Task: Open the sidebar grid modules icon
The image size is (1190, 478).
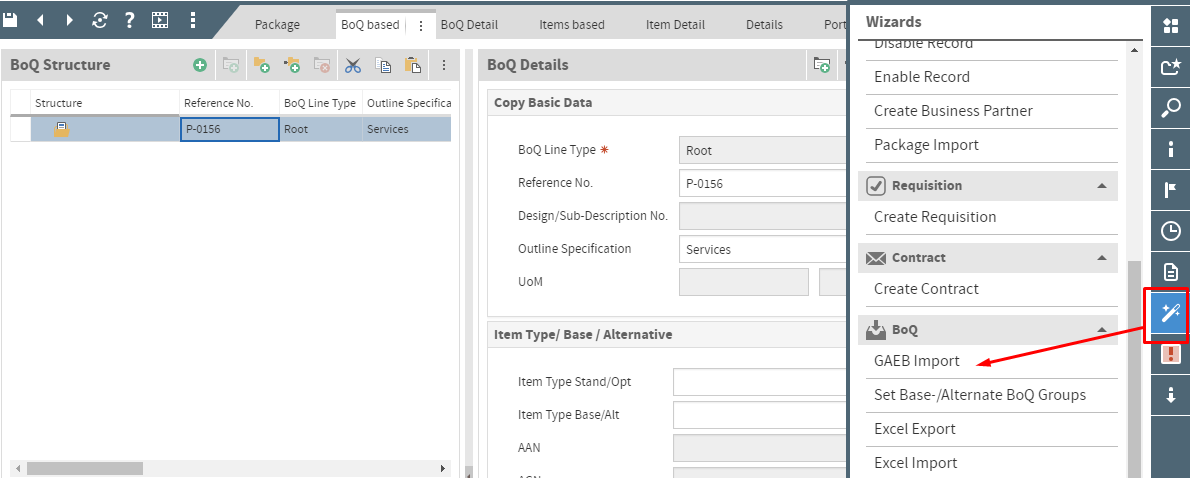Action: coord(1170,27)
